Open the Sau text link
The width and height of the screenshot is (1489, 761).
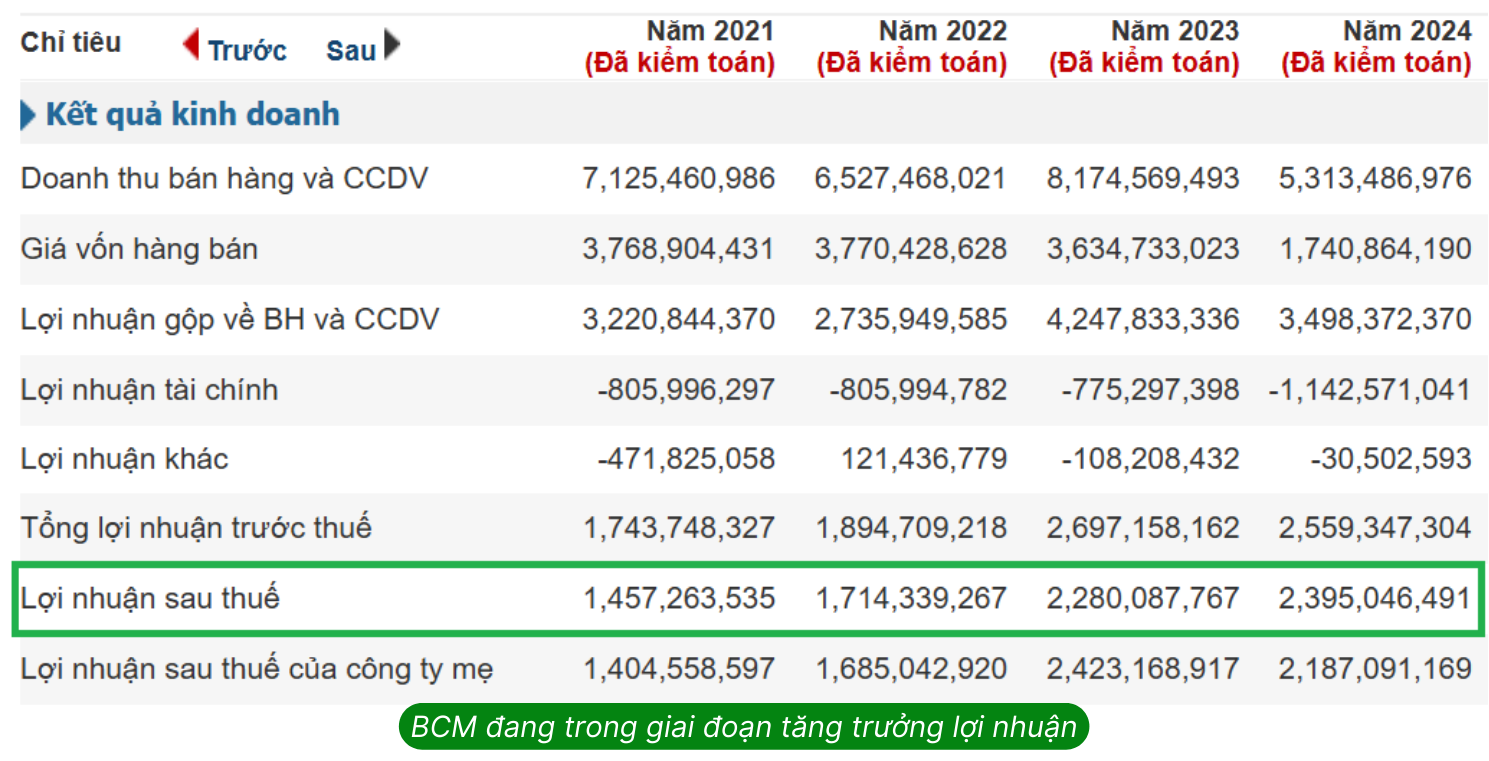point(351,50)
